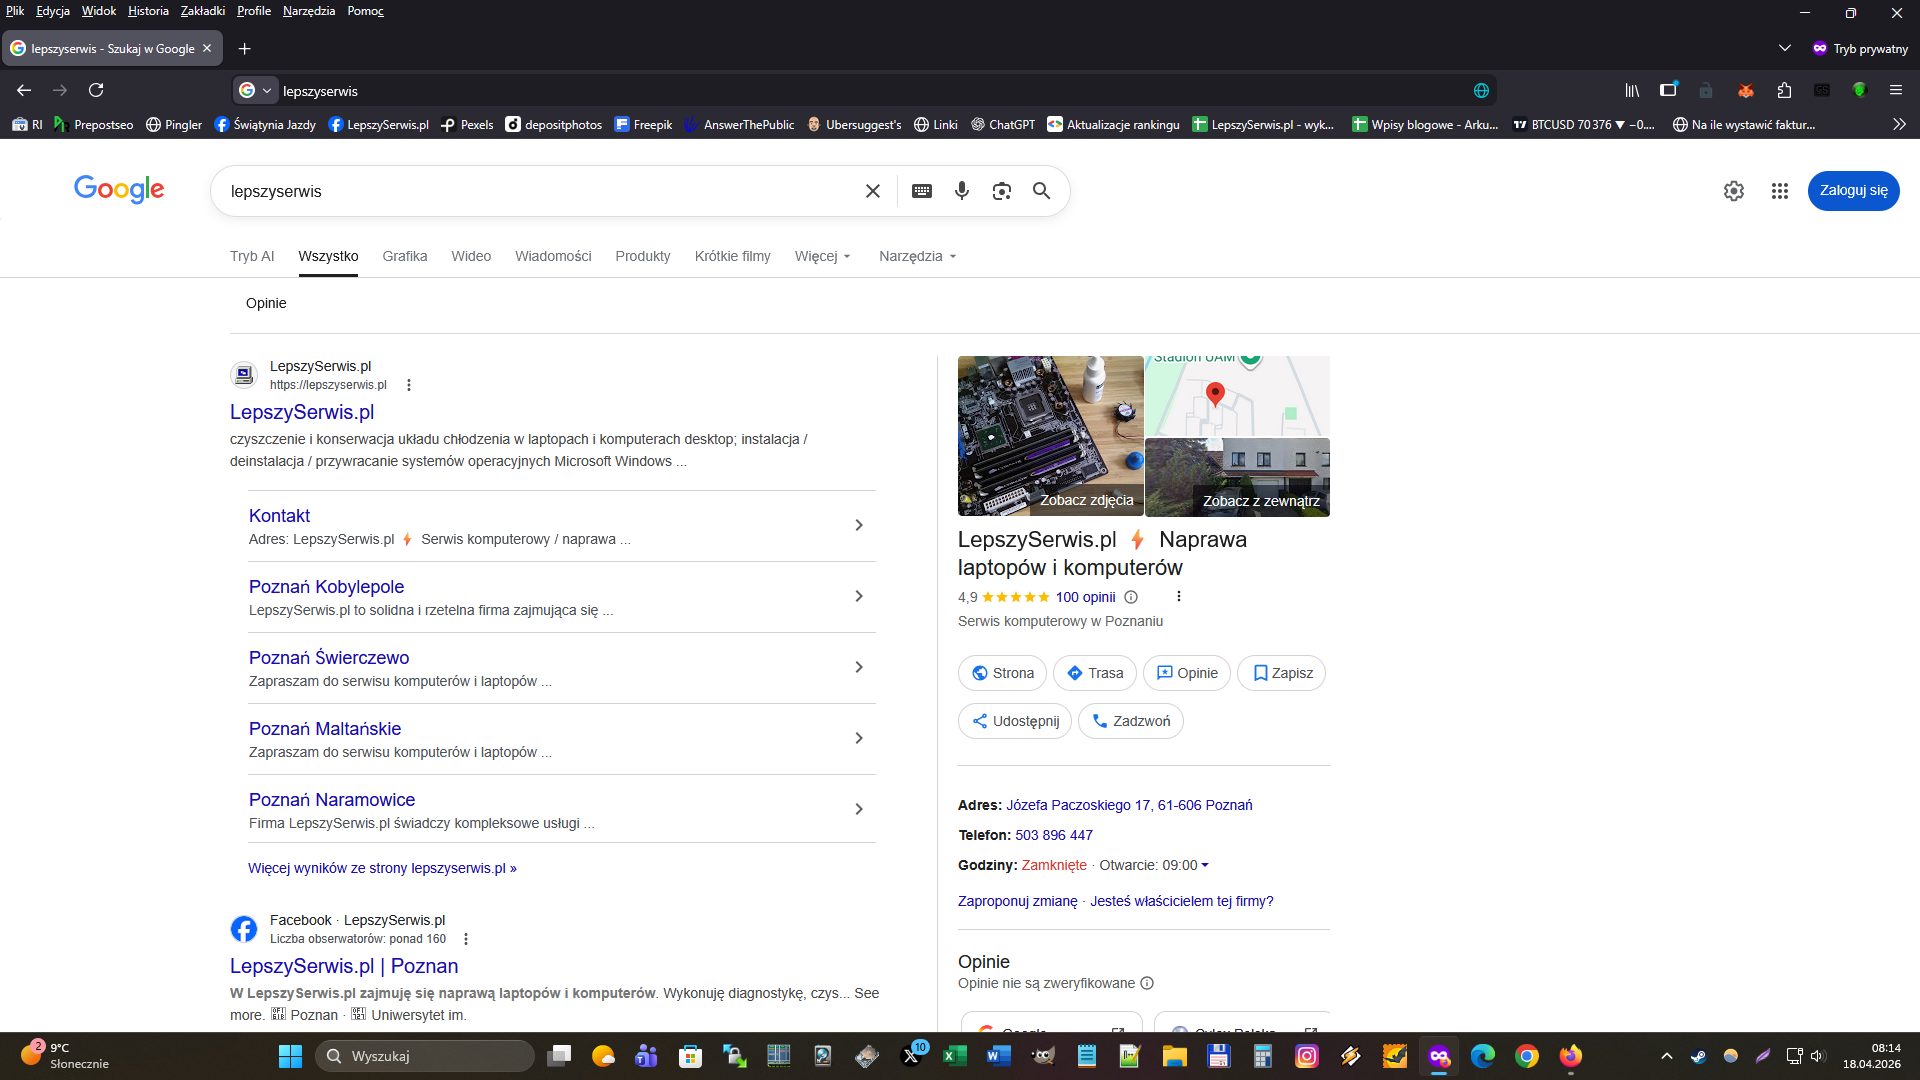Clear the search query with X icon
The height and width of the screenshot is (1080, 1920).
pos(872,191)
